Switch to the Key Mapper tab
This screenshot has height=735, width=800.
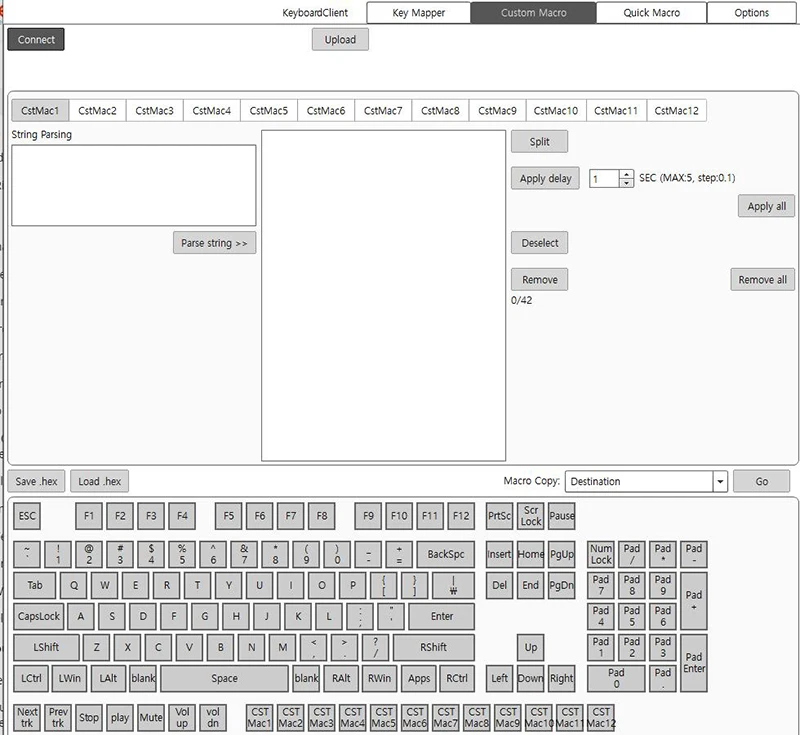418,13
